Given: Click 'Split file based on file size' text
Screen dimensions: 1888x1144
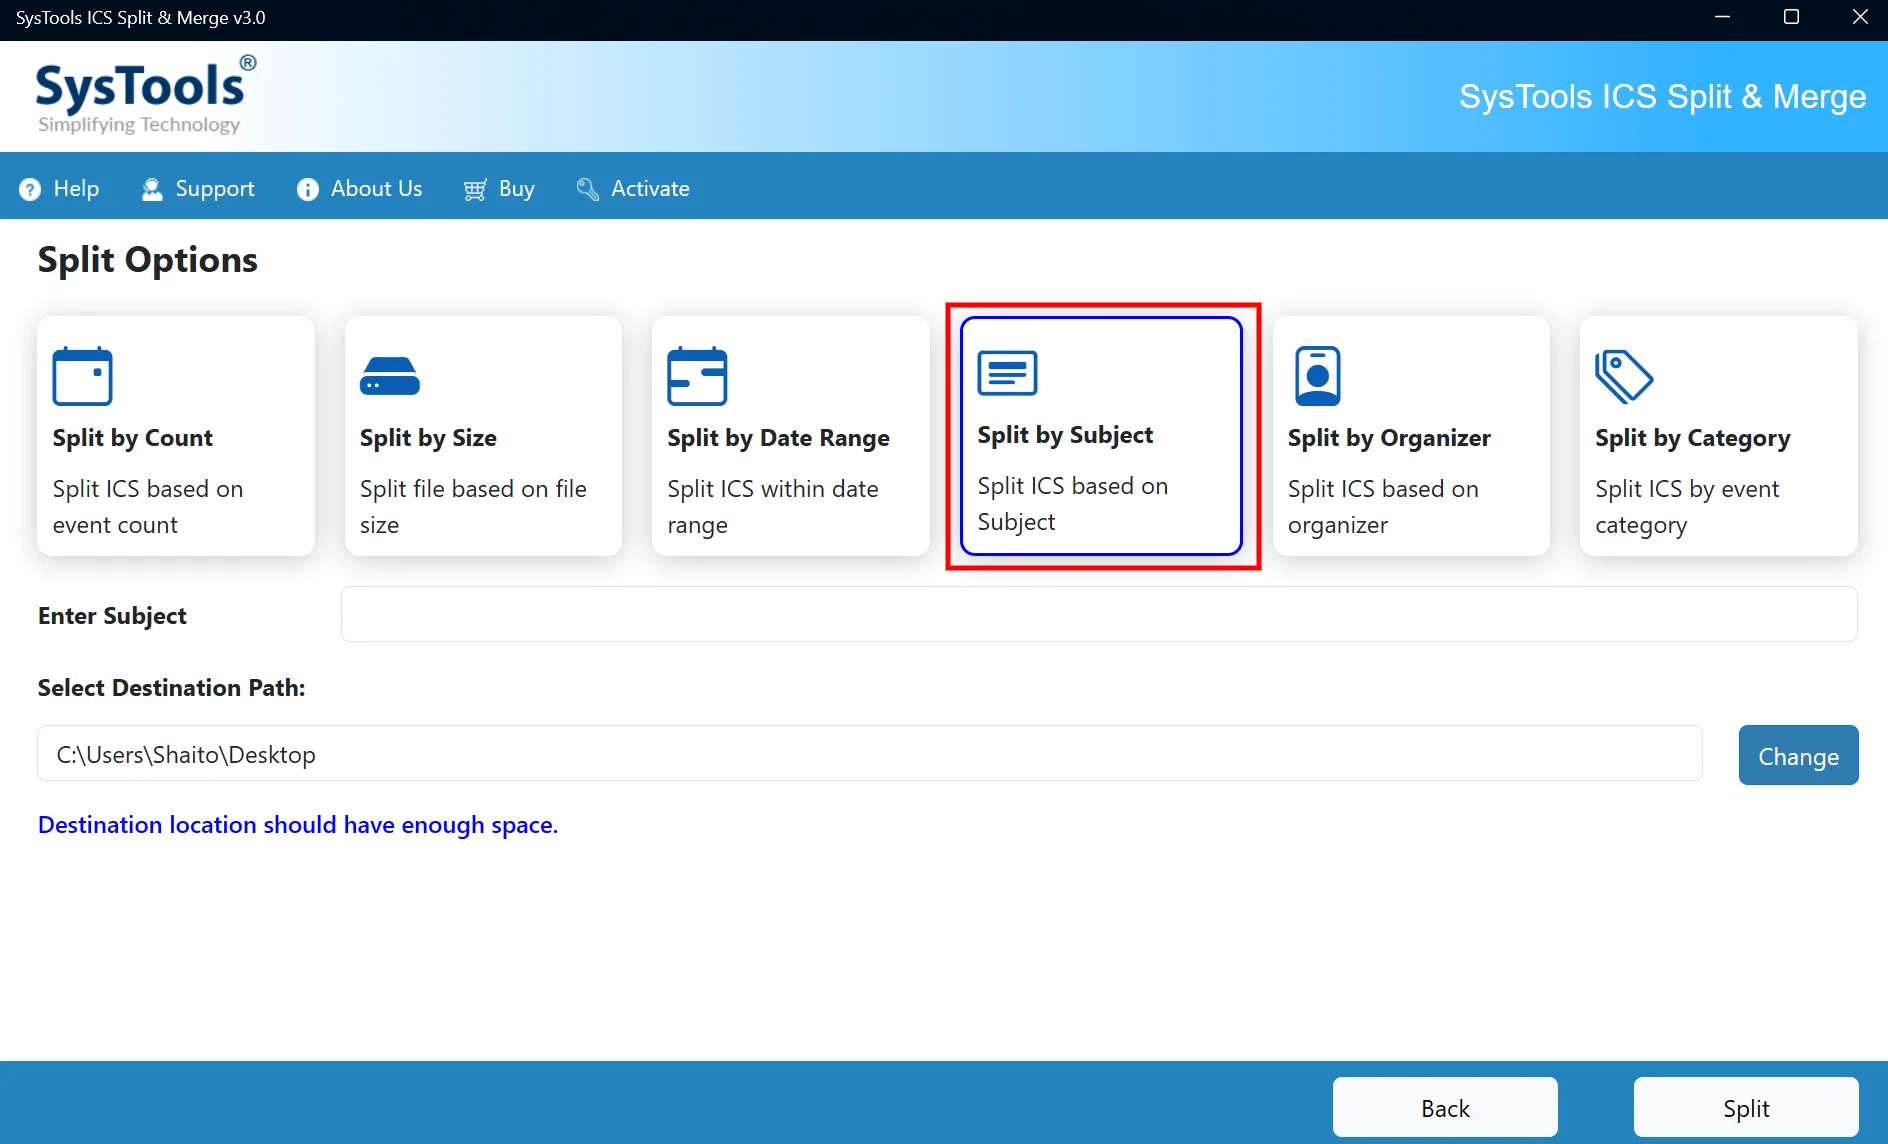Looking at the screenshot, I should (x=473, y=507).
